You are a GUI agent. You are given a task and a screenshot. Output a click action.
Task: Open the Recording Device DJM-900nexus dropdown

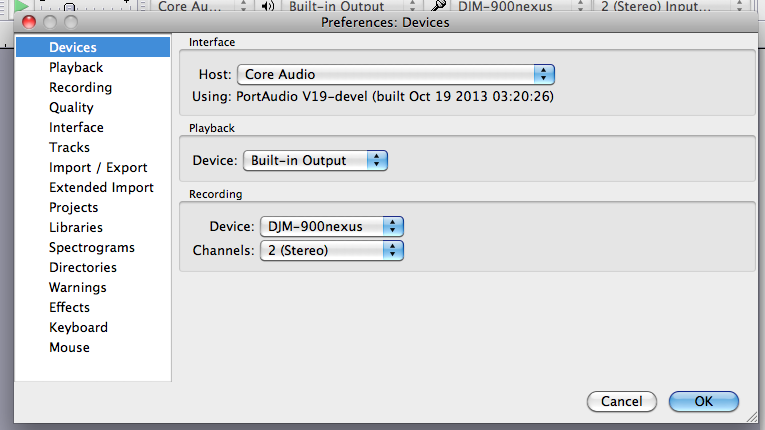(332, 227)
